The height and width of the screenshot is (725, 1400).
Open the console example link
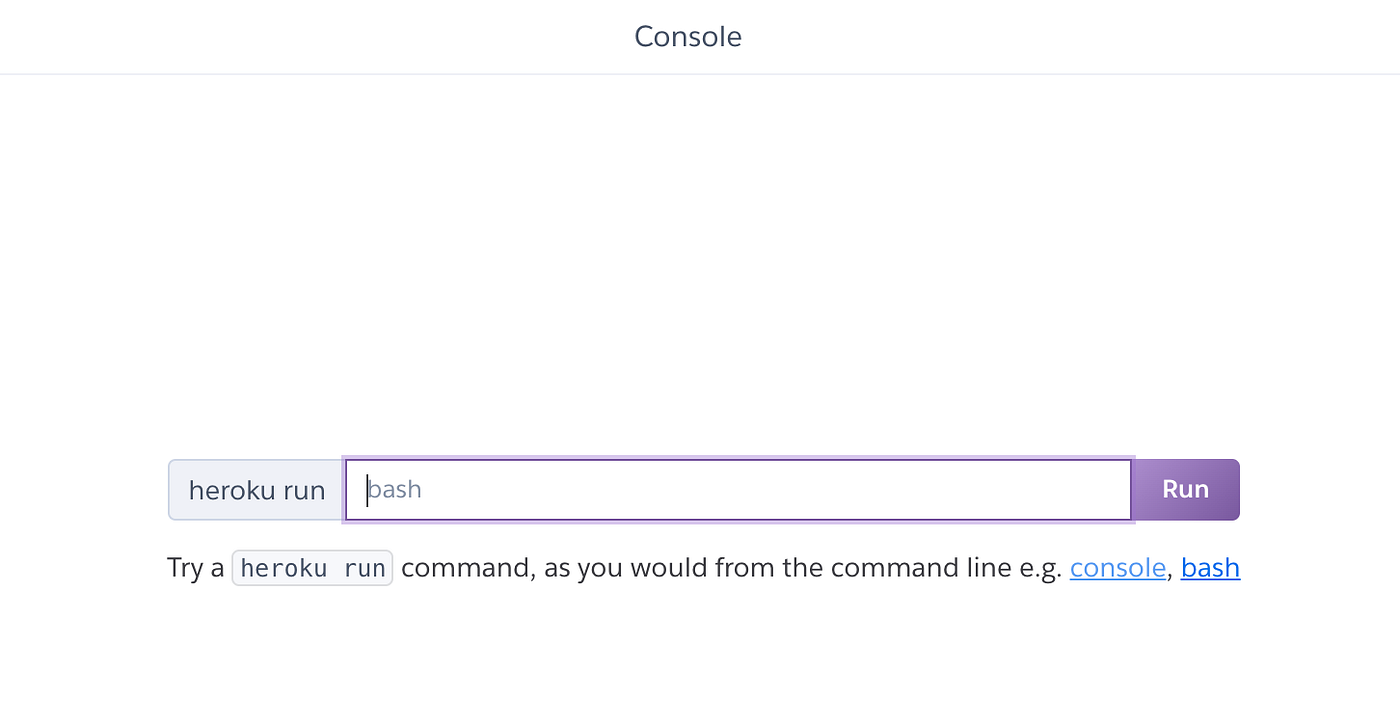pos(1117,568)
